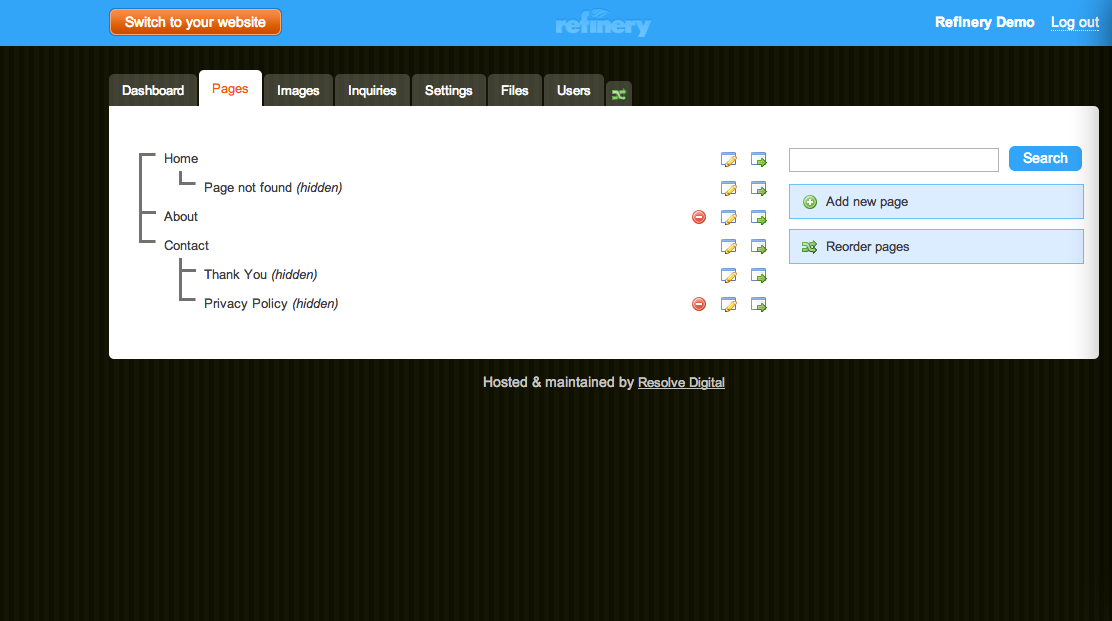This screenshot has height=621, width=1112.
Task: Click the add child page icon beside Home
Action: [x=759, y=158]
